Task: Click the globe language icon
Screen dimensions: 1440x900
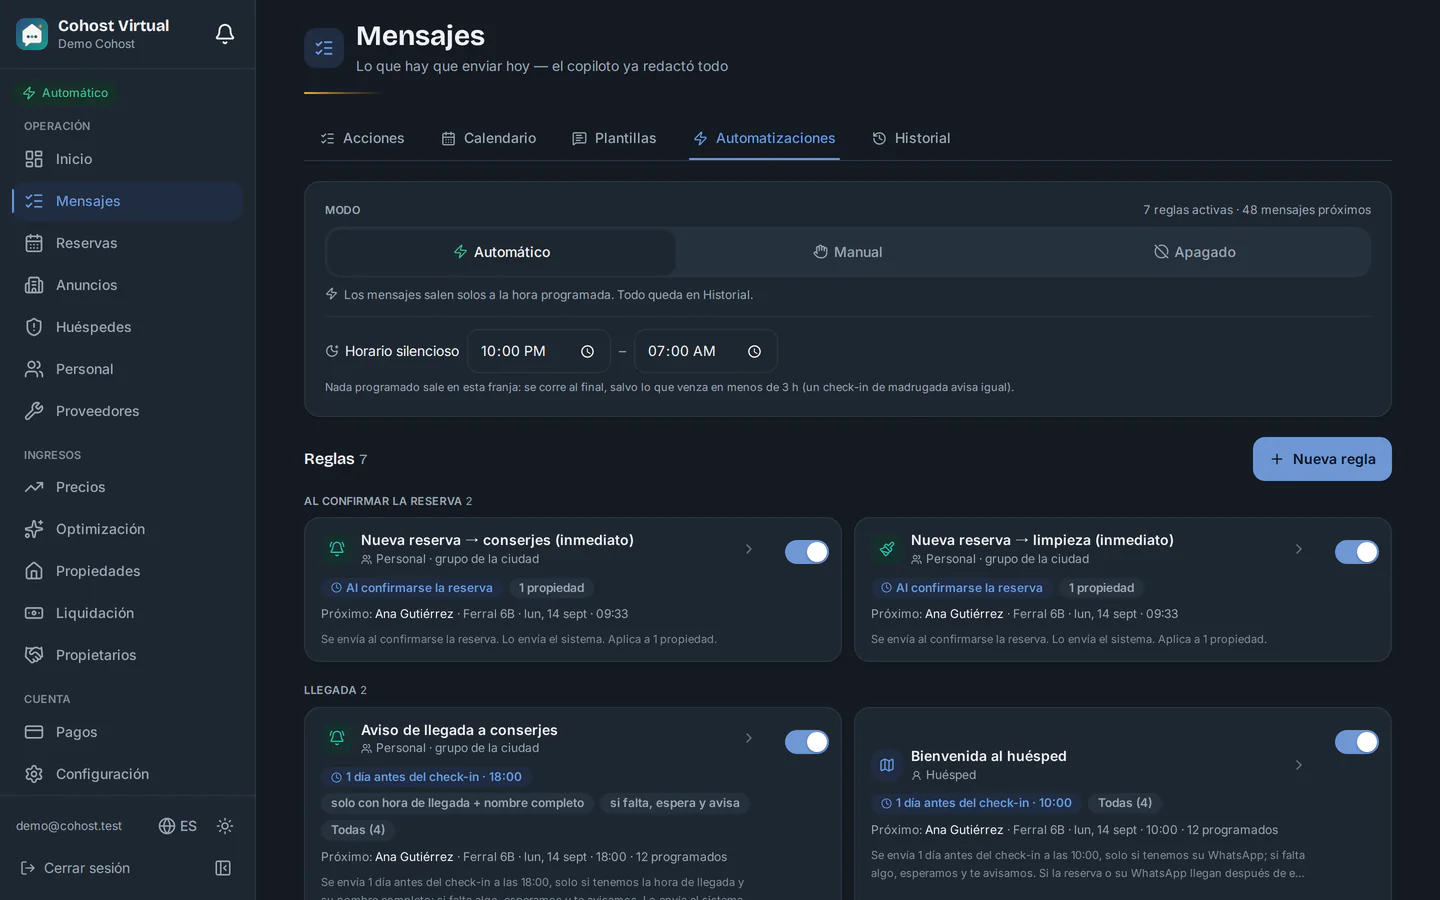Action: pos(167,826)
